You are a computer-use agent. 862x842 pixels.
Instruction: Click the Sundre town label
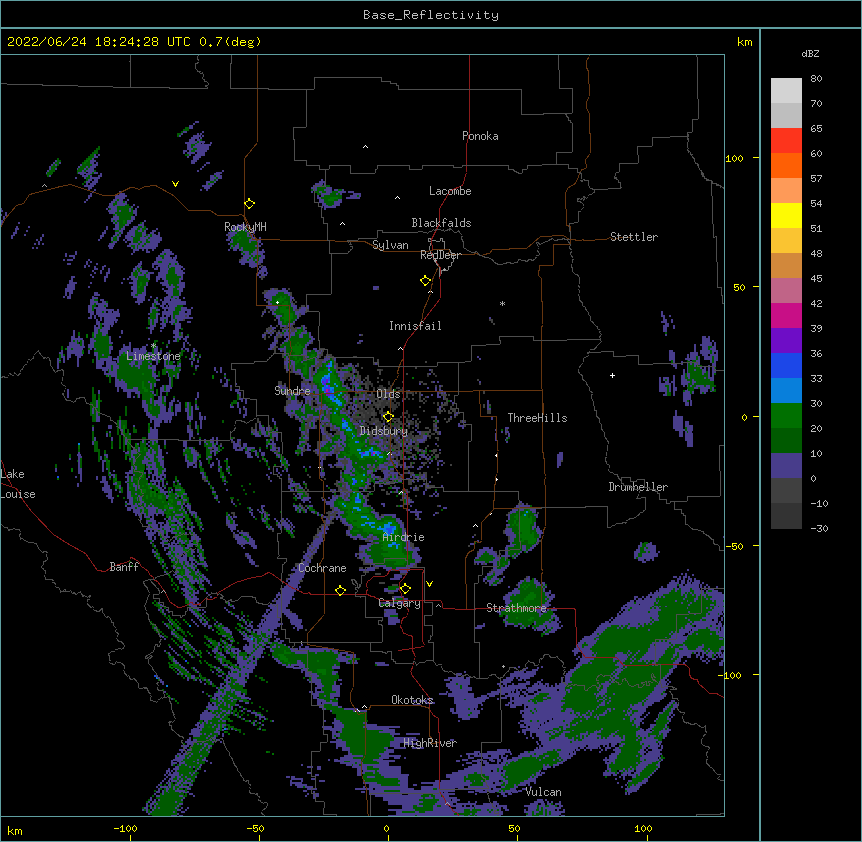click(x=292, y=391)
